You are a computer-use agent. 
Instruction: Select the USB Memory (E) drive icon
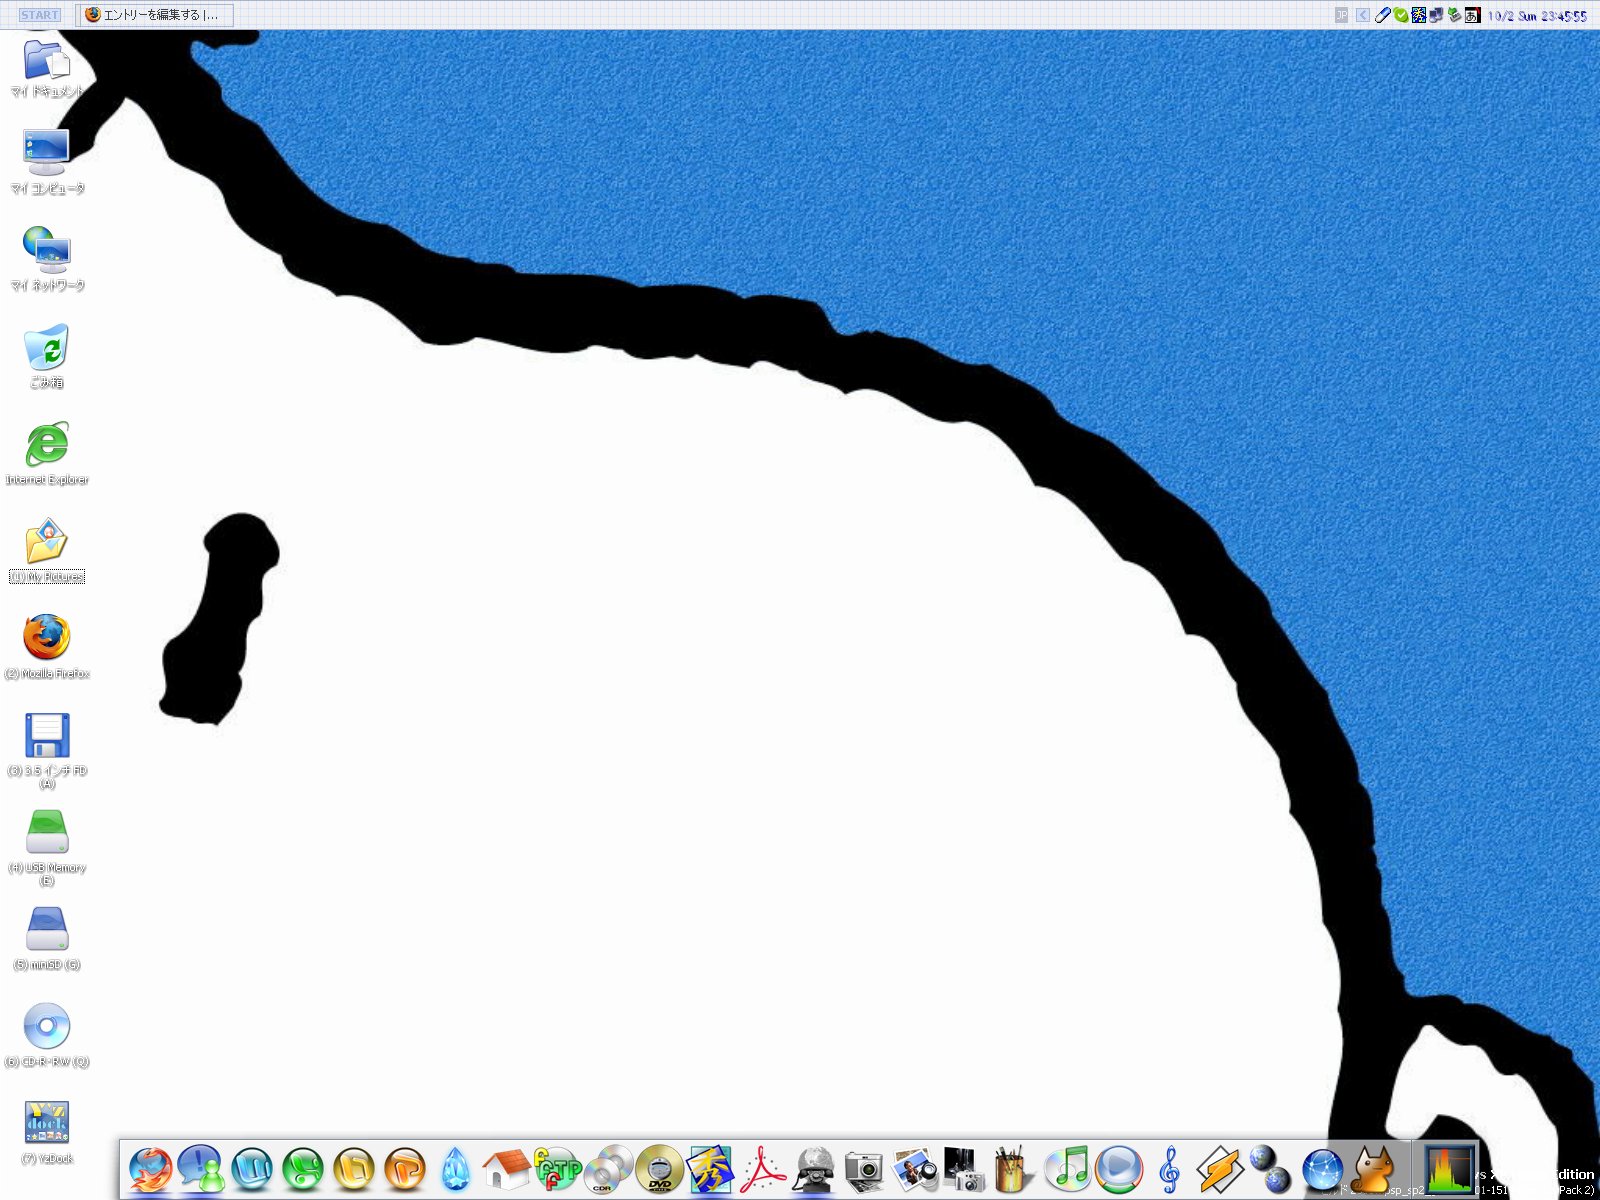click(x=46, y=834)
